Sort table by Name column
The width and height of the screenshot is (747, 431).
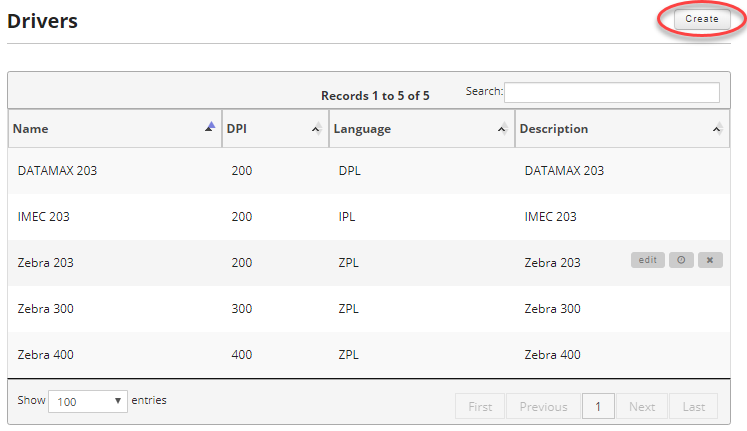pyautogui.click(x=115, y=129)
